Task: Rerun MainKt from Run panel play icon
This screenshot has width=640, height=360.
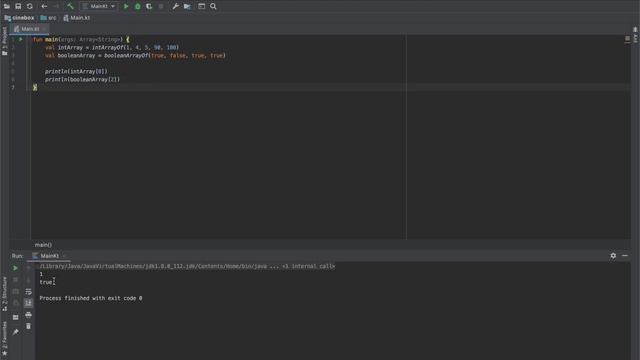Action: tap(15, 268)
